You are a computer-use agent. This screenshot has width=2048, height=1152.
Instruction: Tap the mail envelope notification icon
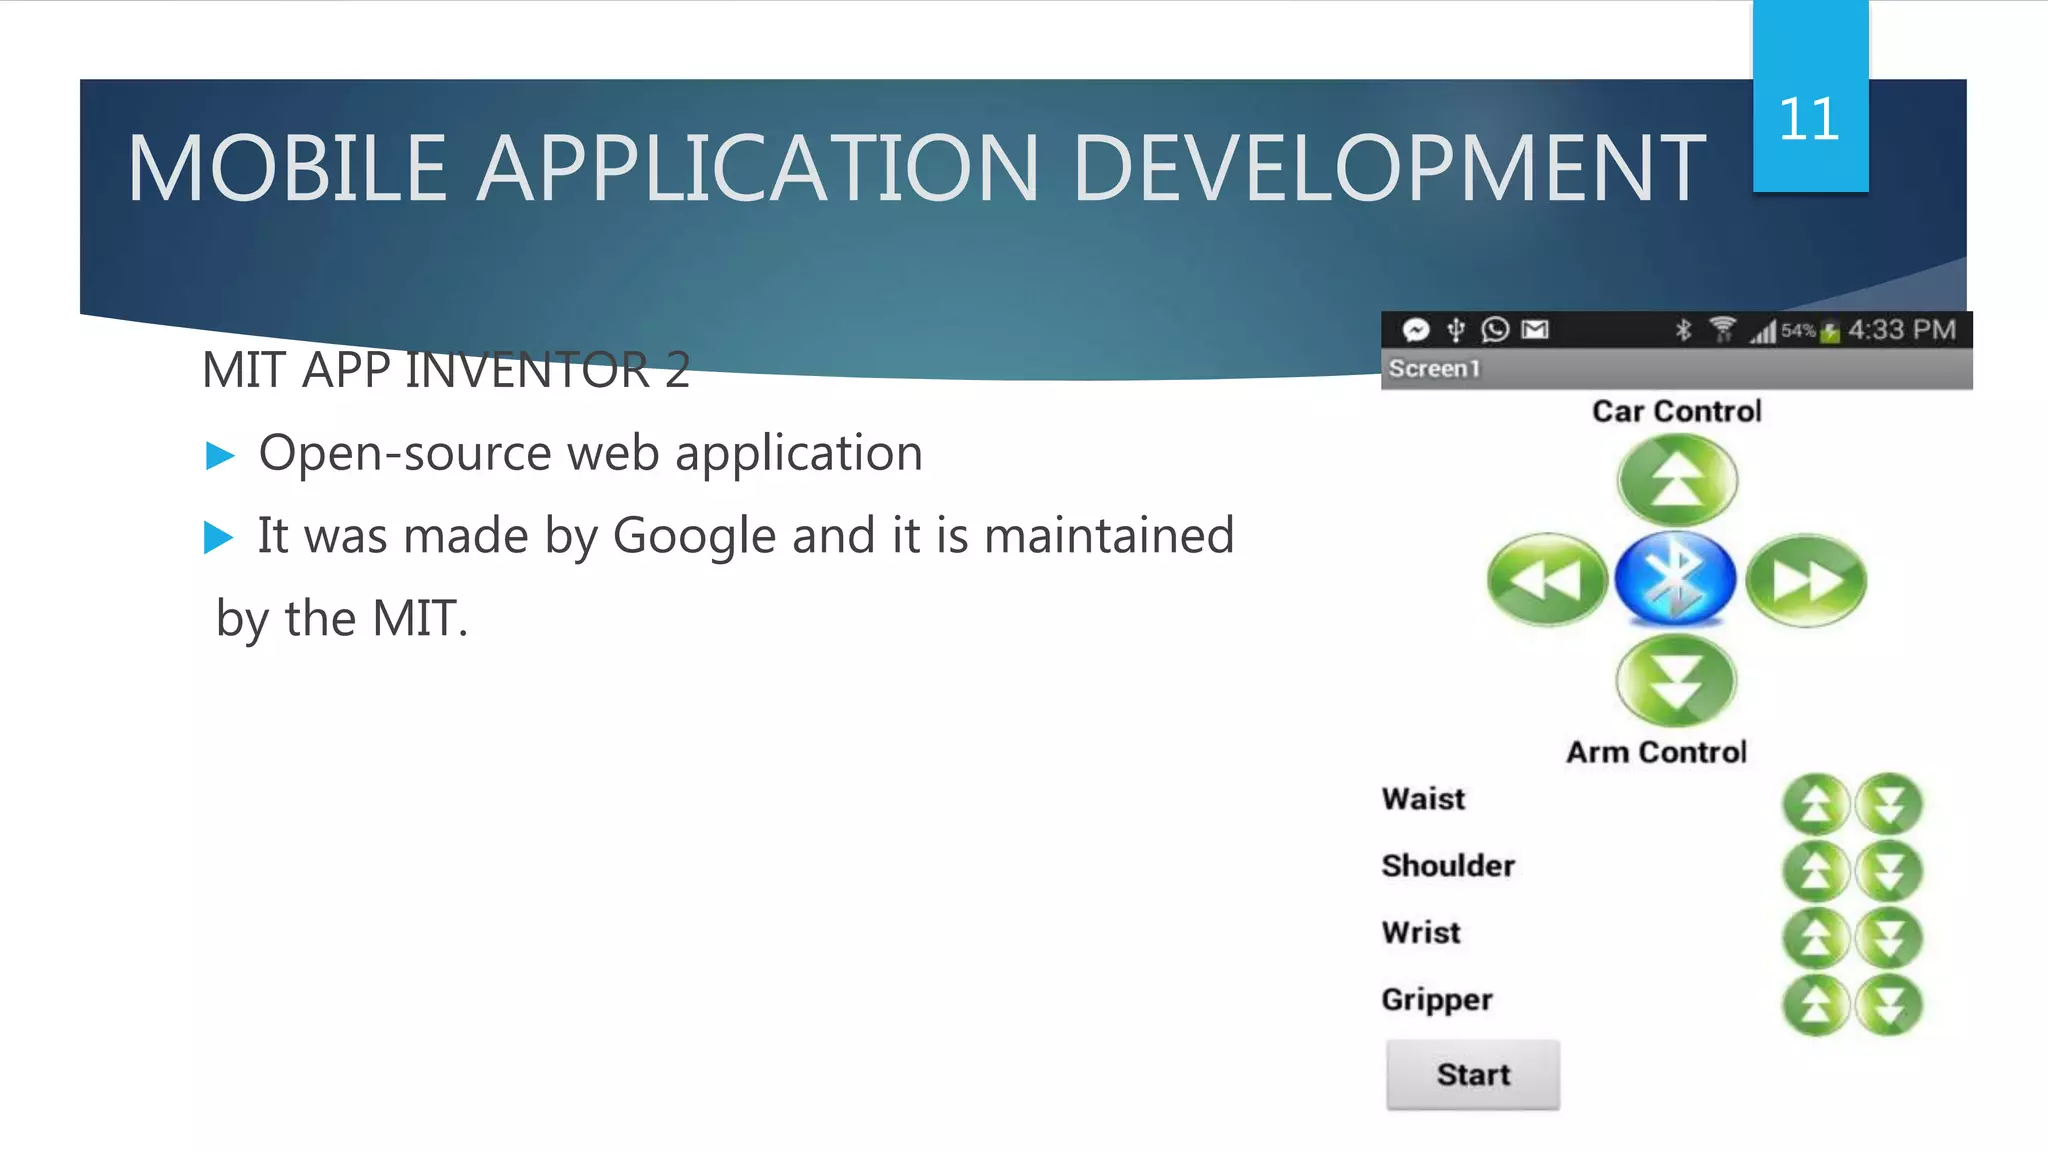coord(1535,330)
